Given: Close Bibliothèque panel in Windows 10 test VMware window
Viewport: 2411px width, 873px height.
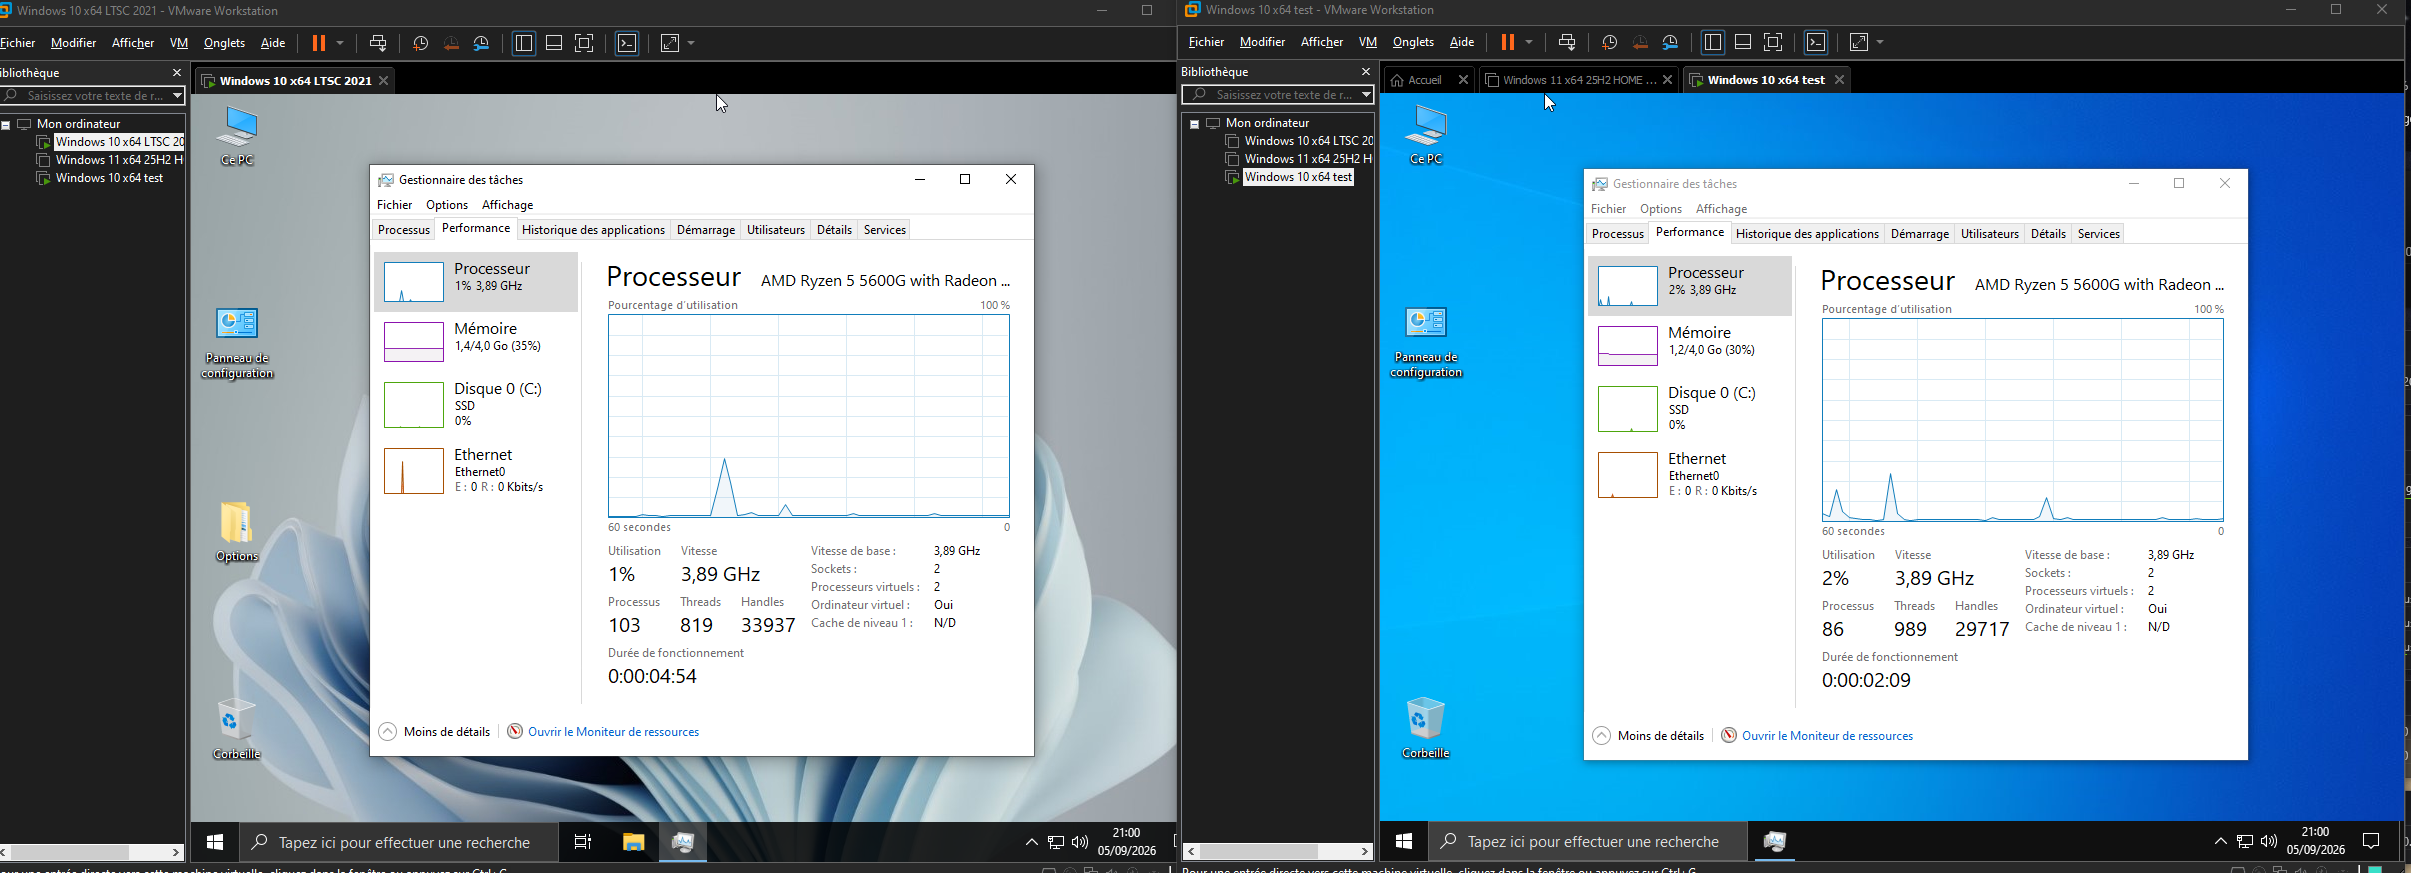Looking at the screenshot, I should (1366, 72).
